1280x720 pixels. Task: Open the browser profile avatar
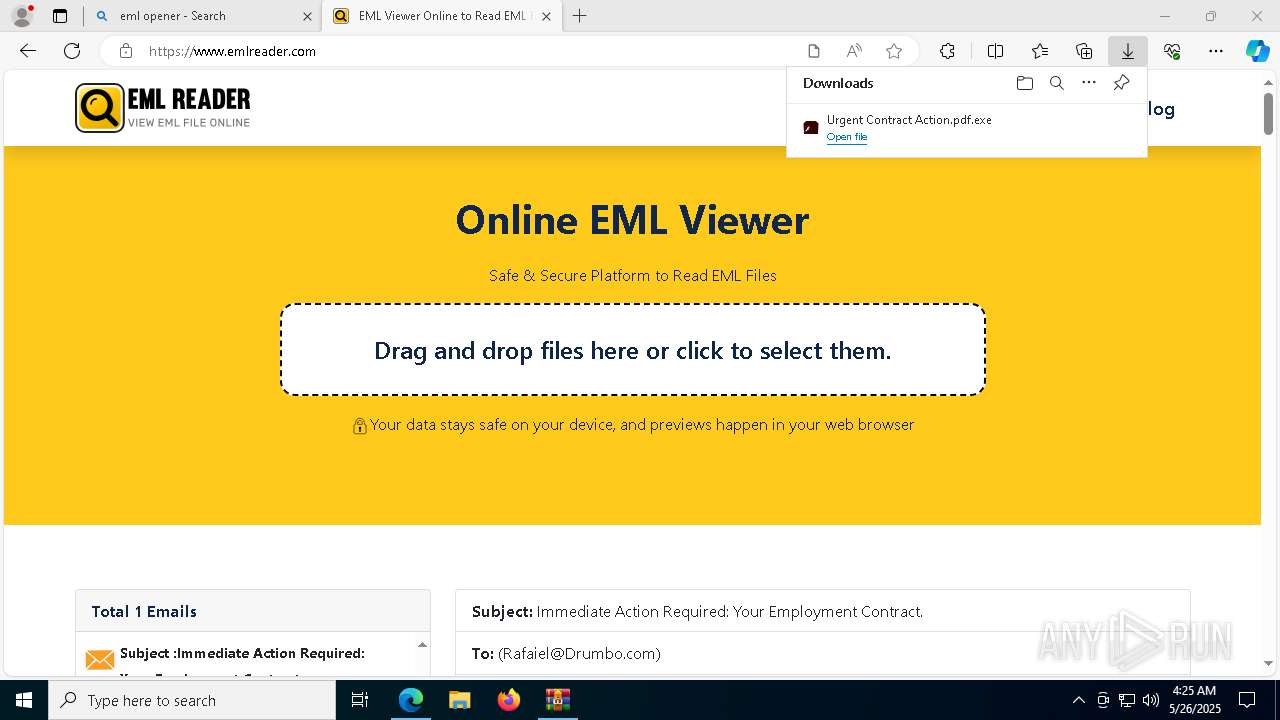tap(22, 16)
